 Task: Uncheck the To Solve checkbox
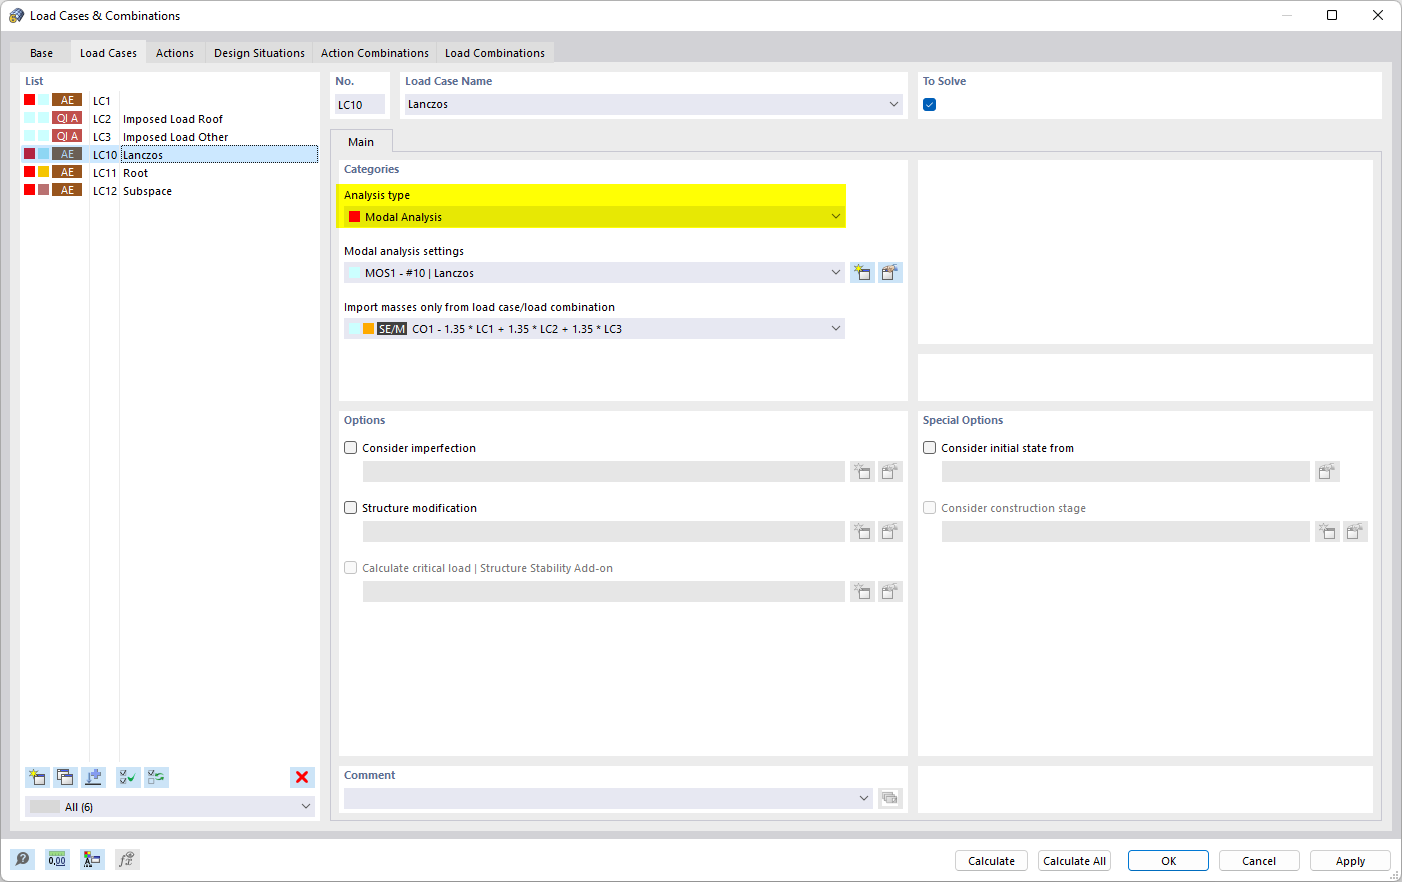point(929,104)
